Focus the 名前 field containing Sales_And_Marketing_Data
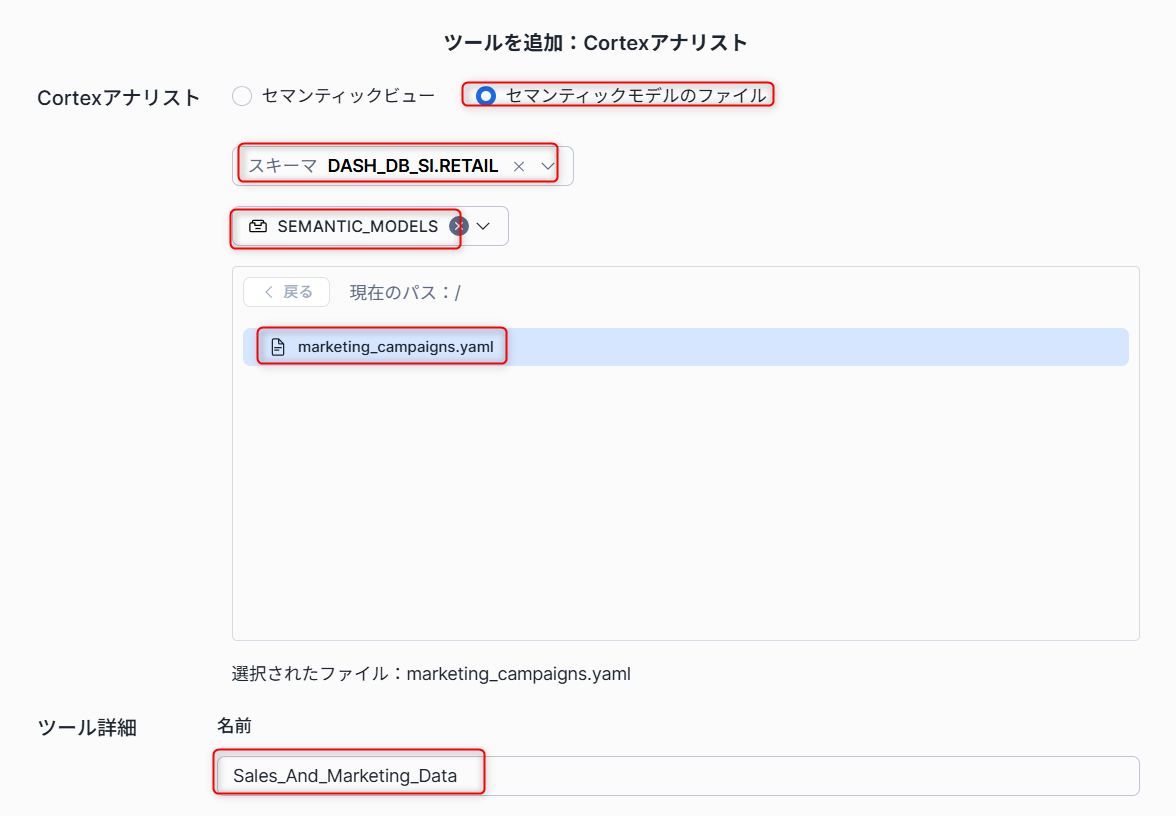The image size is (1176, 816). (676, 775)
